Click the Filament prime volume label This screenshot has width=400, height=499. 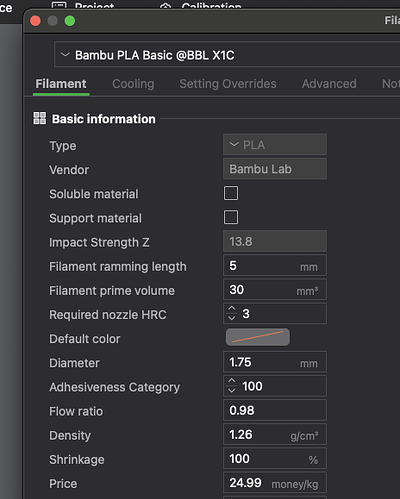(x=112, y=291)
